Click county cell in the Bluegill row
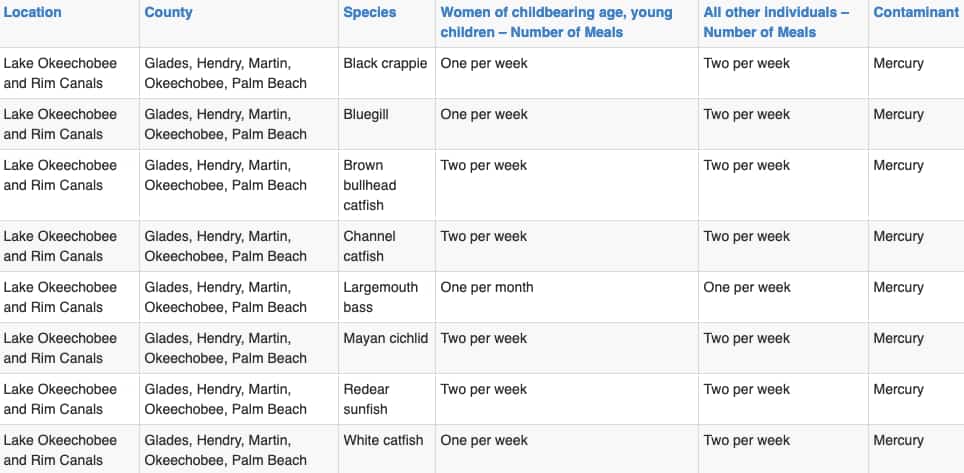The height and width of the screenshot is (473, 964). 226,124
